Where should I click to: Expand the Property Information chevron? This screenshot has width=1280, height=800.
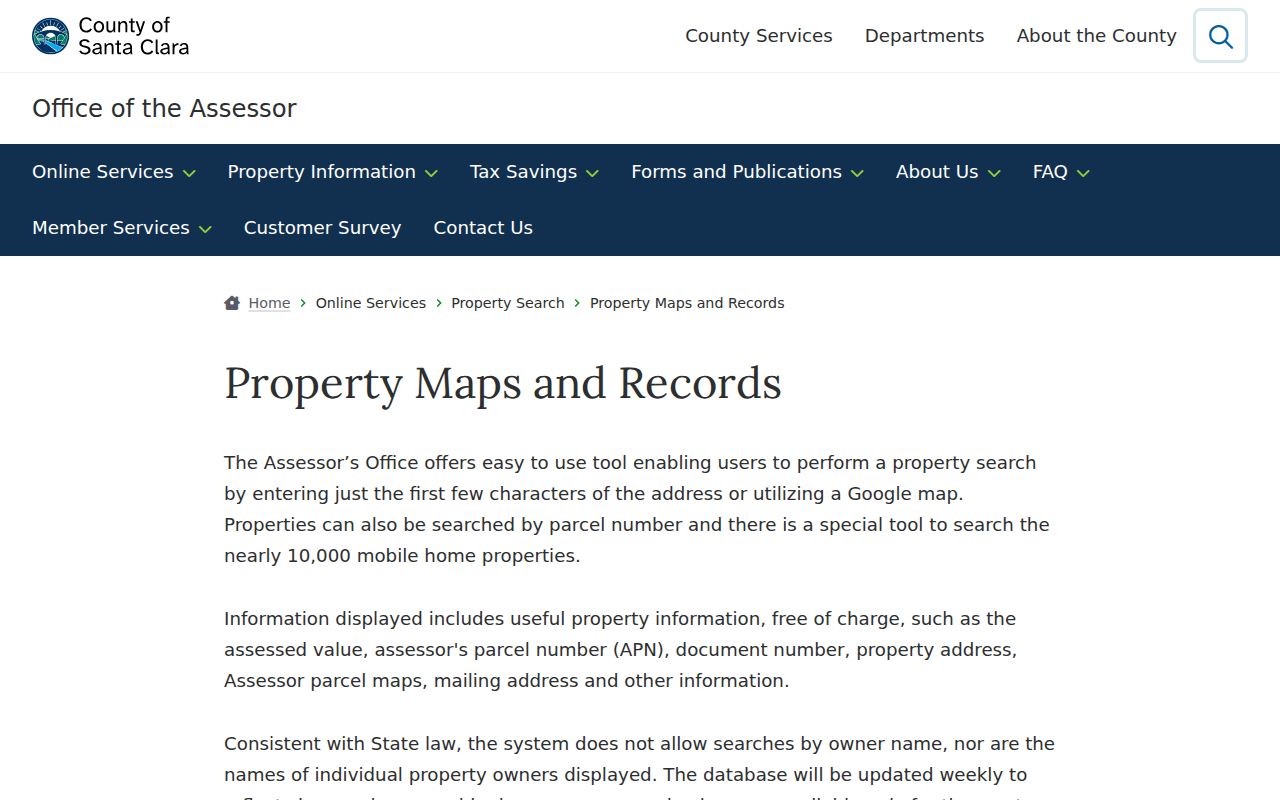click(431, 173)
